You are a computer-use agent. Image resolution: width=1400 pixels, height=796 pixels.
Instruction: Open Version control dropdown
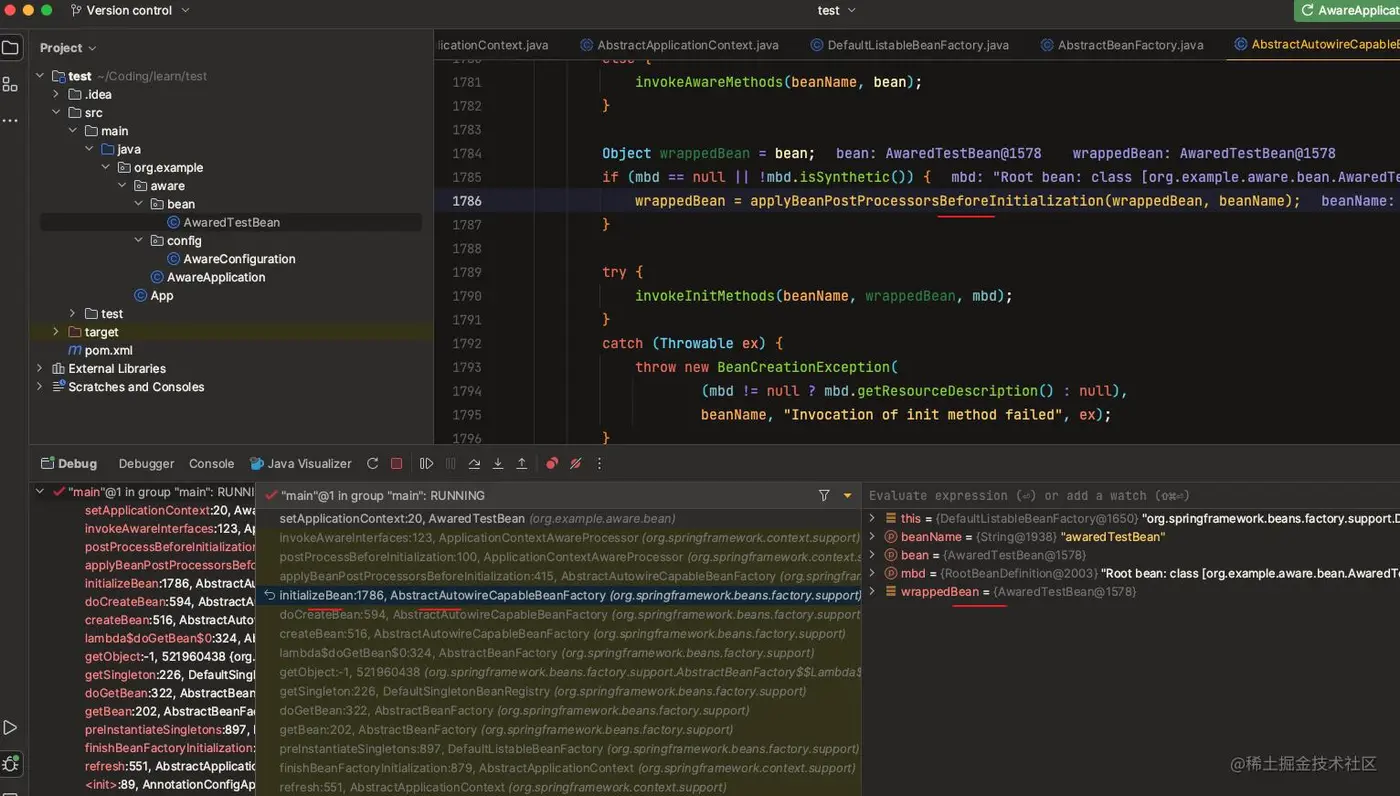click(130, 10)
